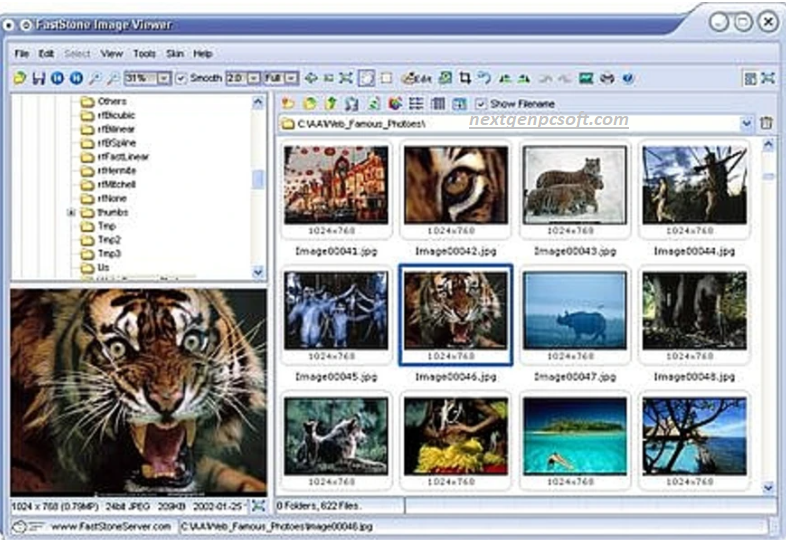Click the full screen icon at top right
Screen dimensions: 786x540
click(768, 78)
